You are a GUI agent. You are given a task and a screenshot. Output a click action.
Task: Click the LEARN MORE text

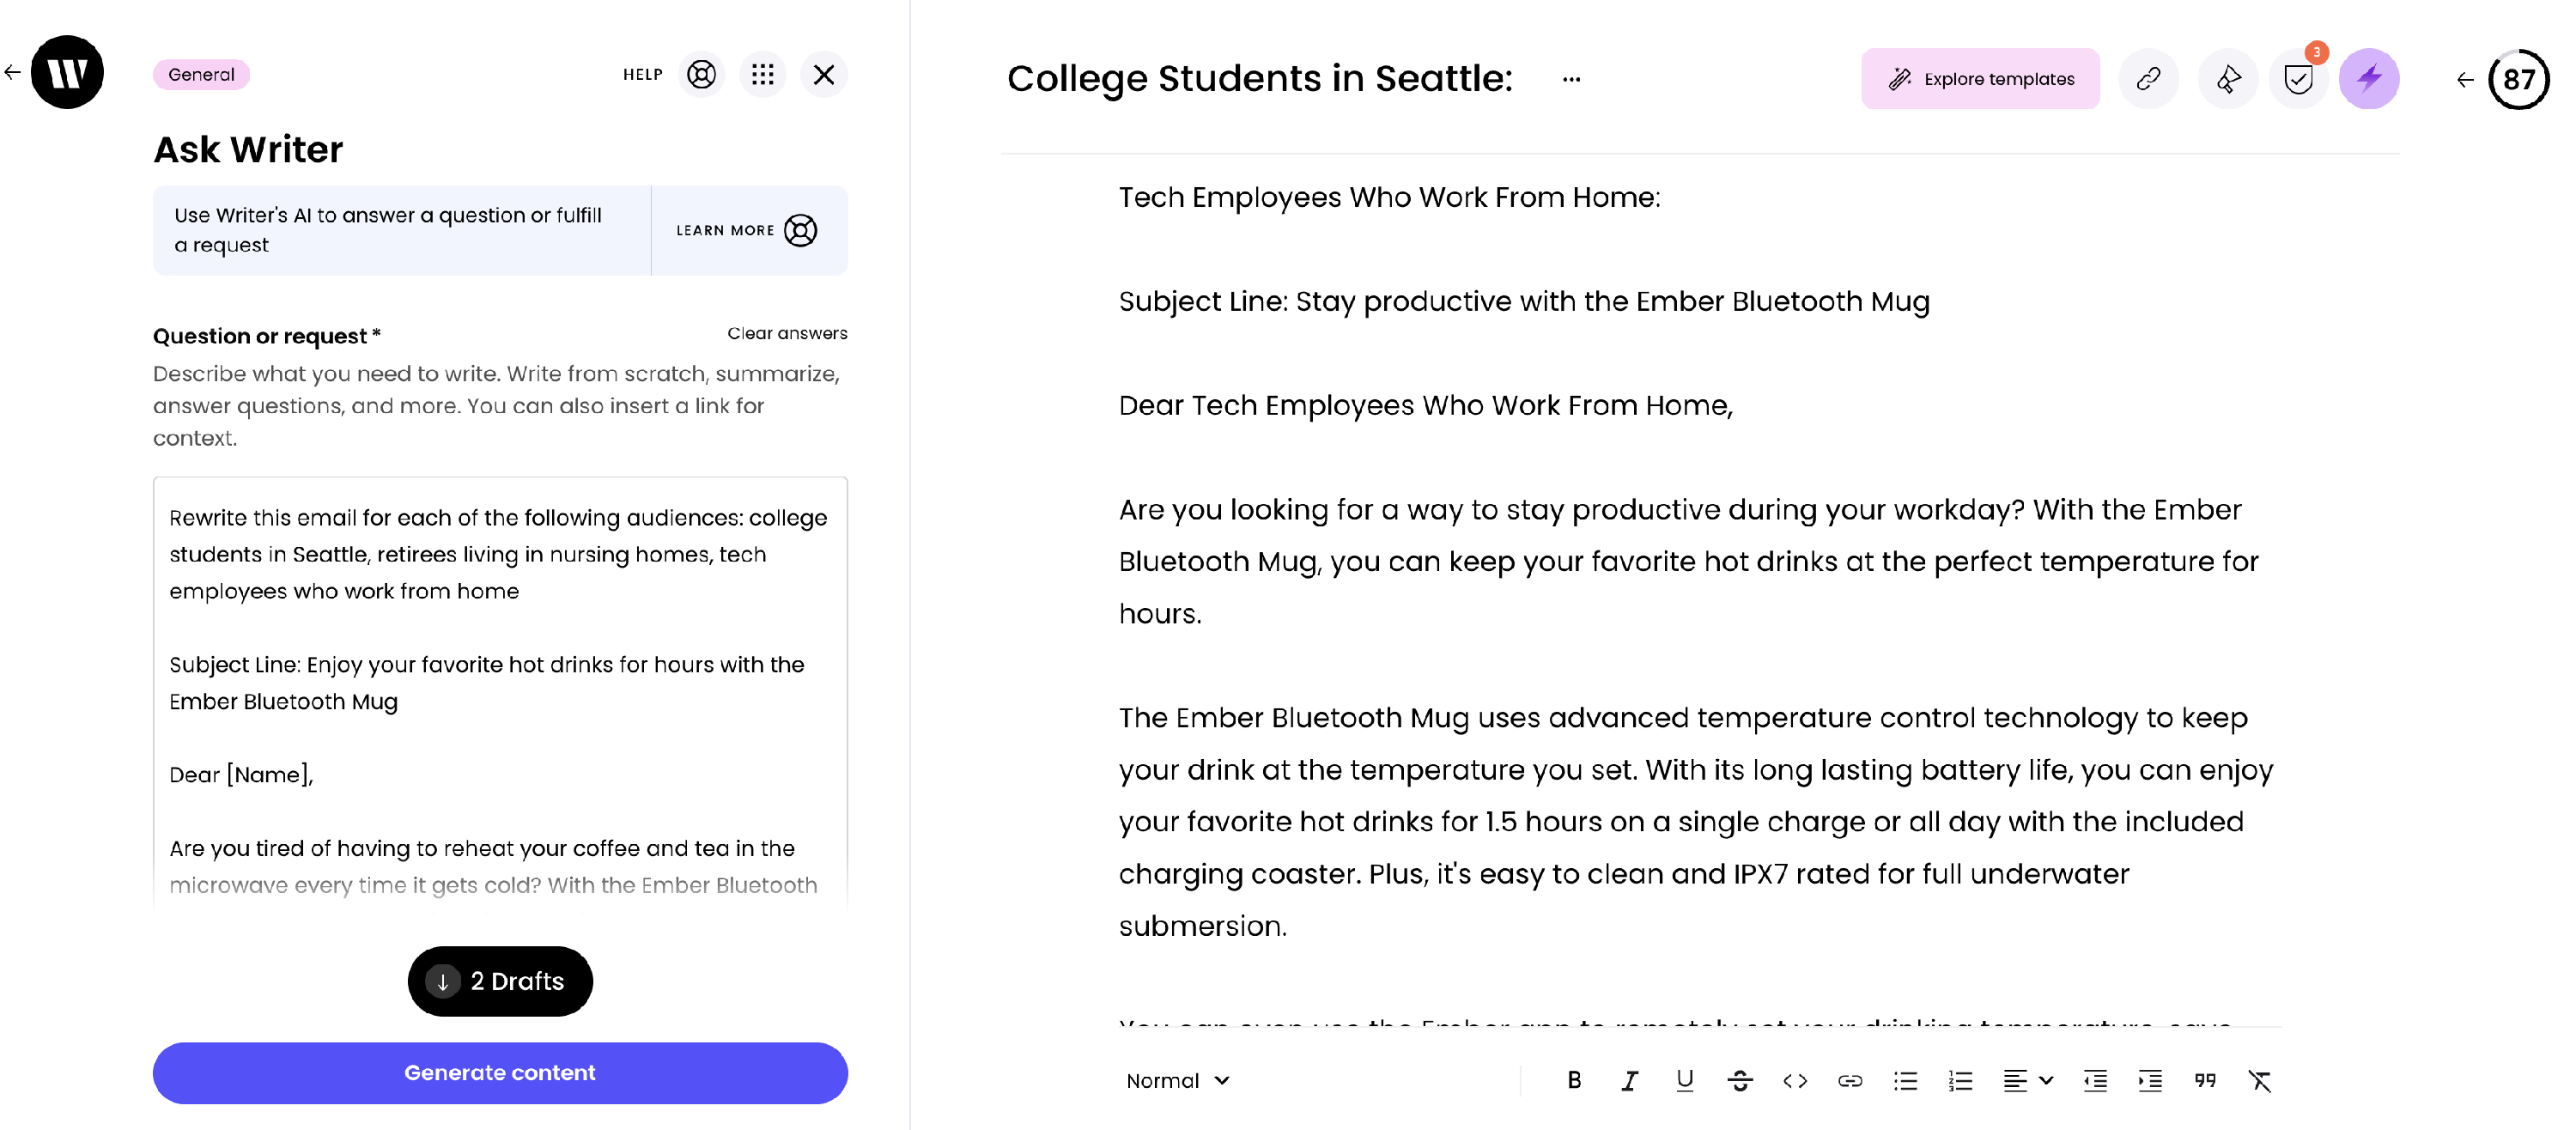pyautogui.click(x=725, y=230)
